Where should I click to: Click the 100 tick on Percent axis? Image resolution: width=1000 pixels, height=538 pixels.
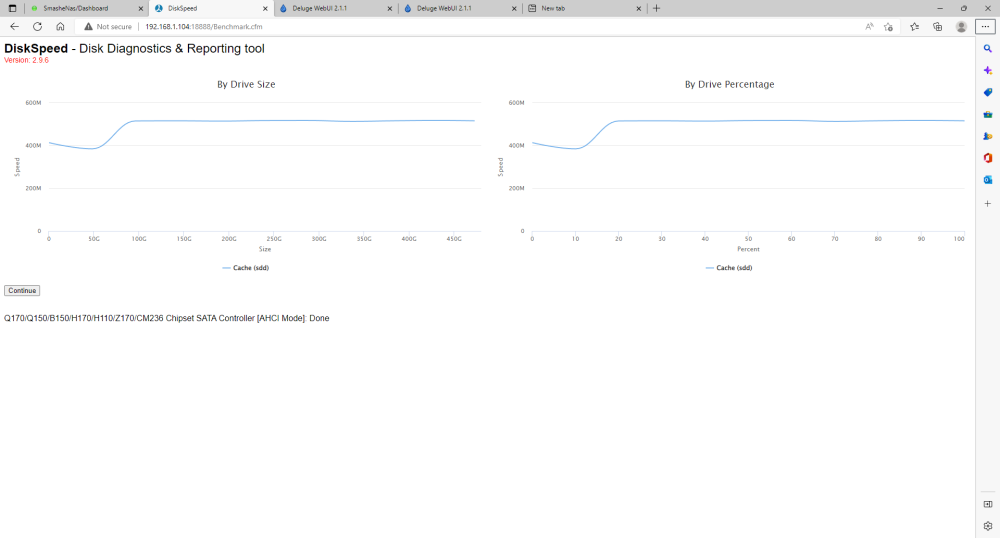[959, 239]
